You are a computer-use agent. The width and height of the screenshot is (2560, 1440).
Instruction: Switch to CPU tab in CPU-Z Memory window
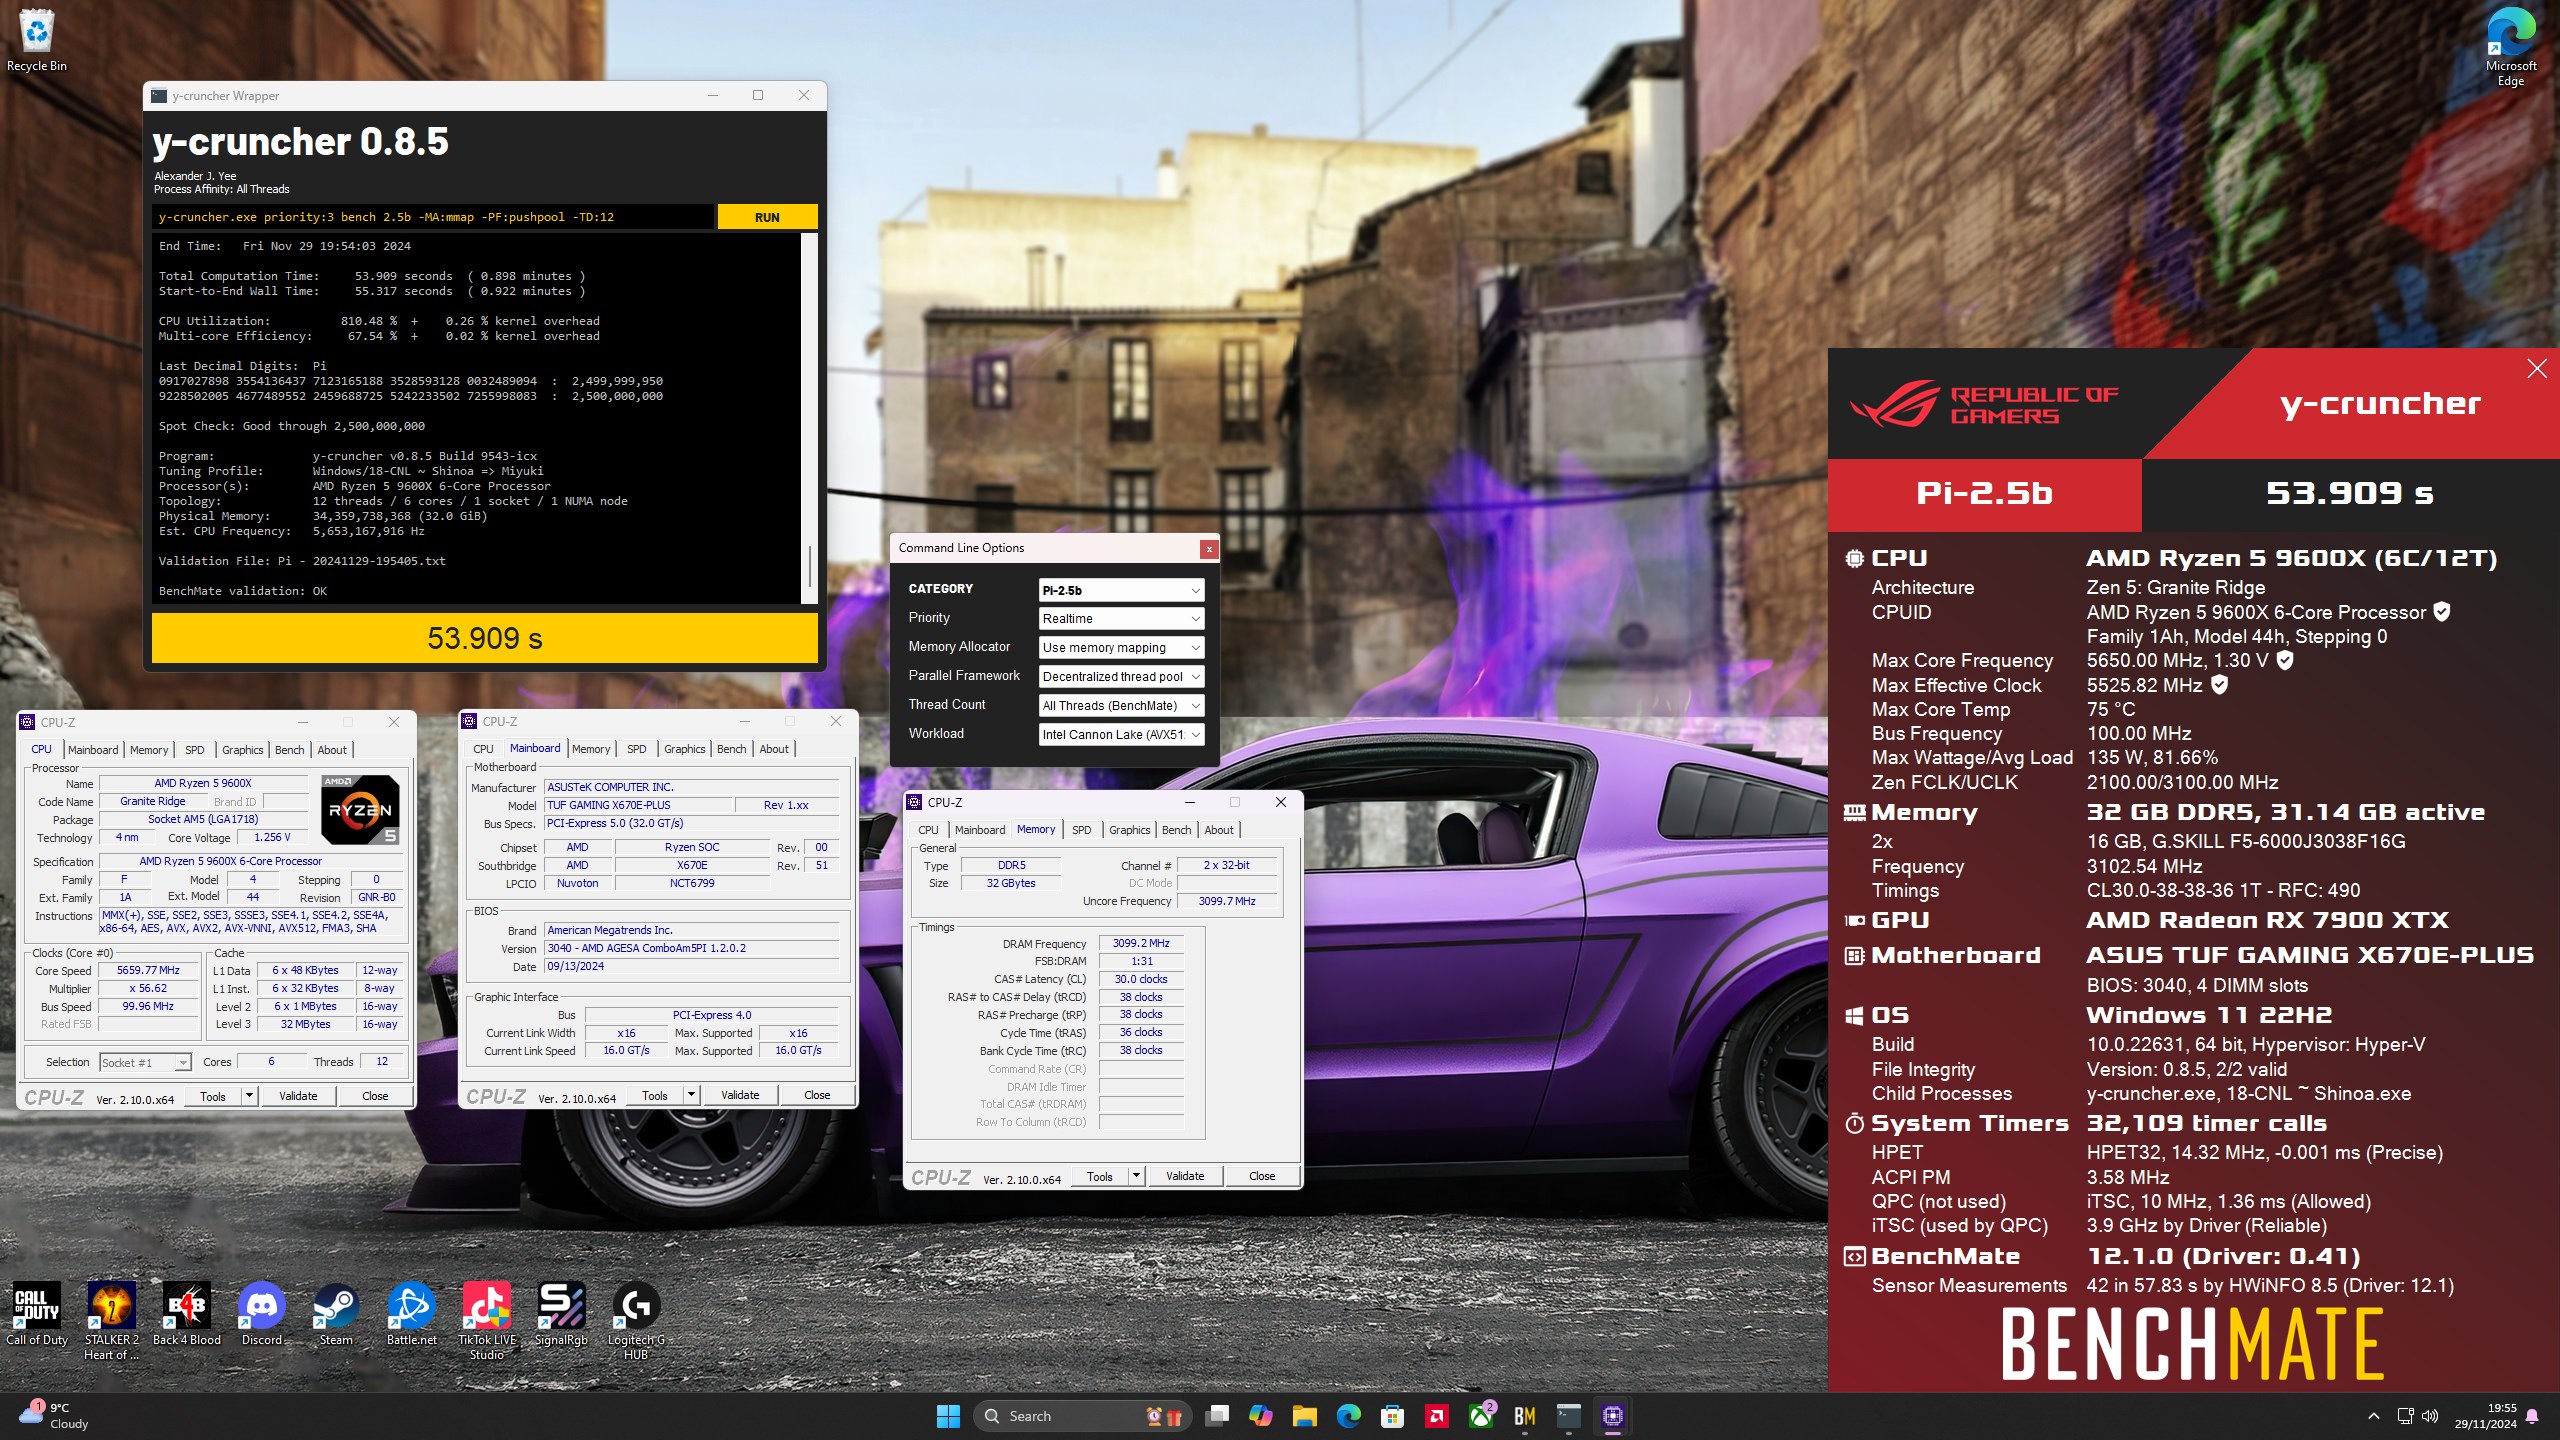928,830
